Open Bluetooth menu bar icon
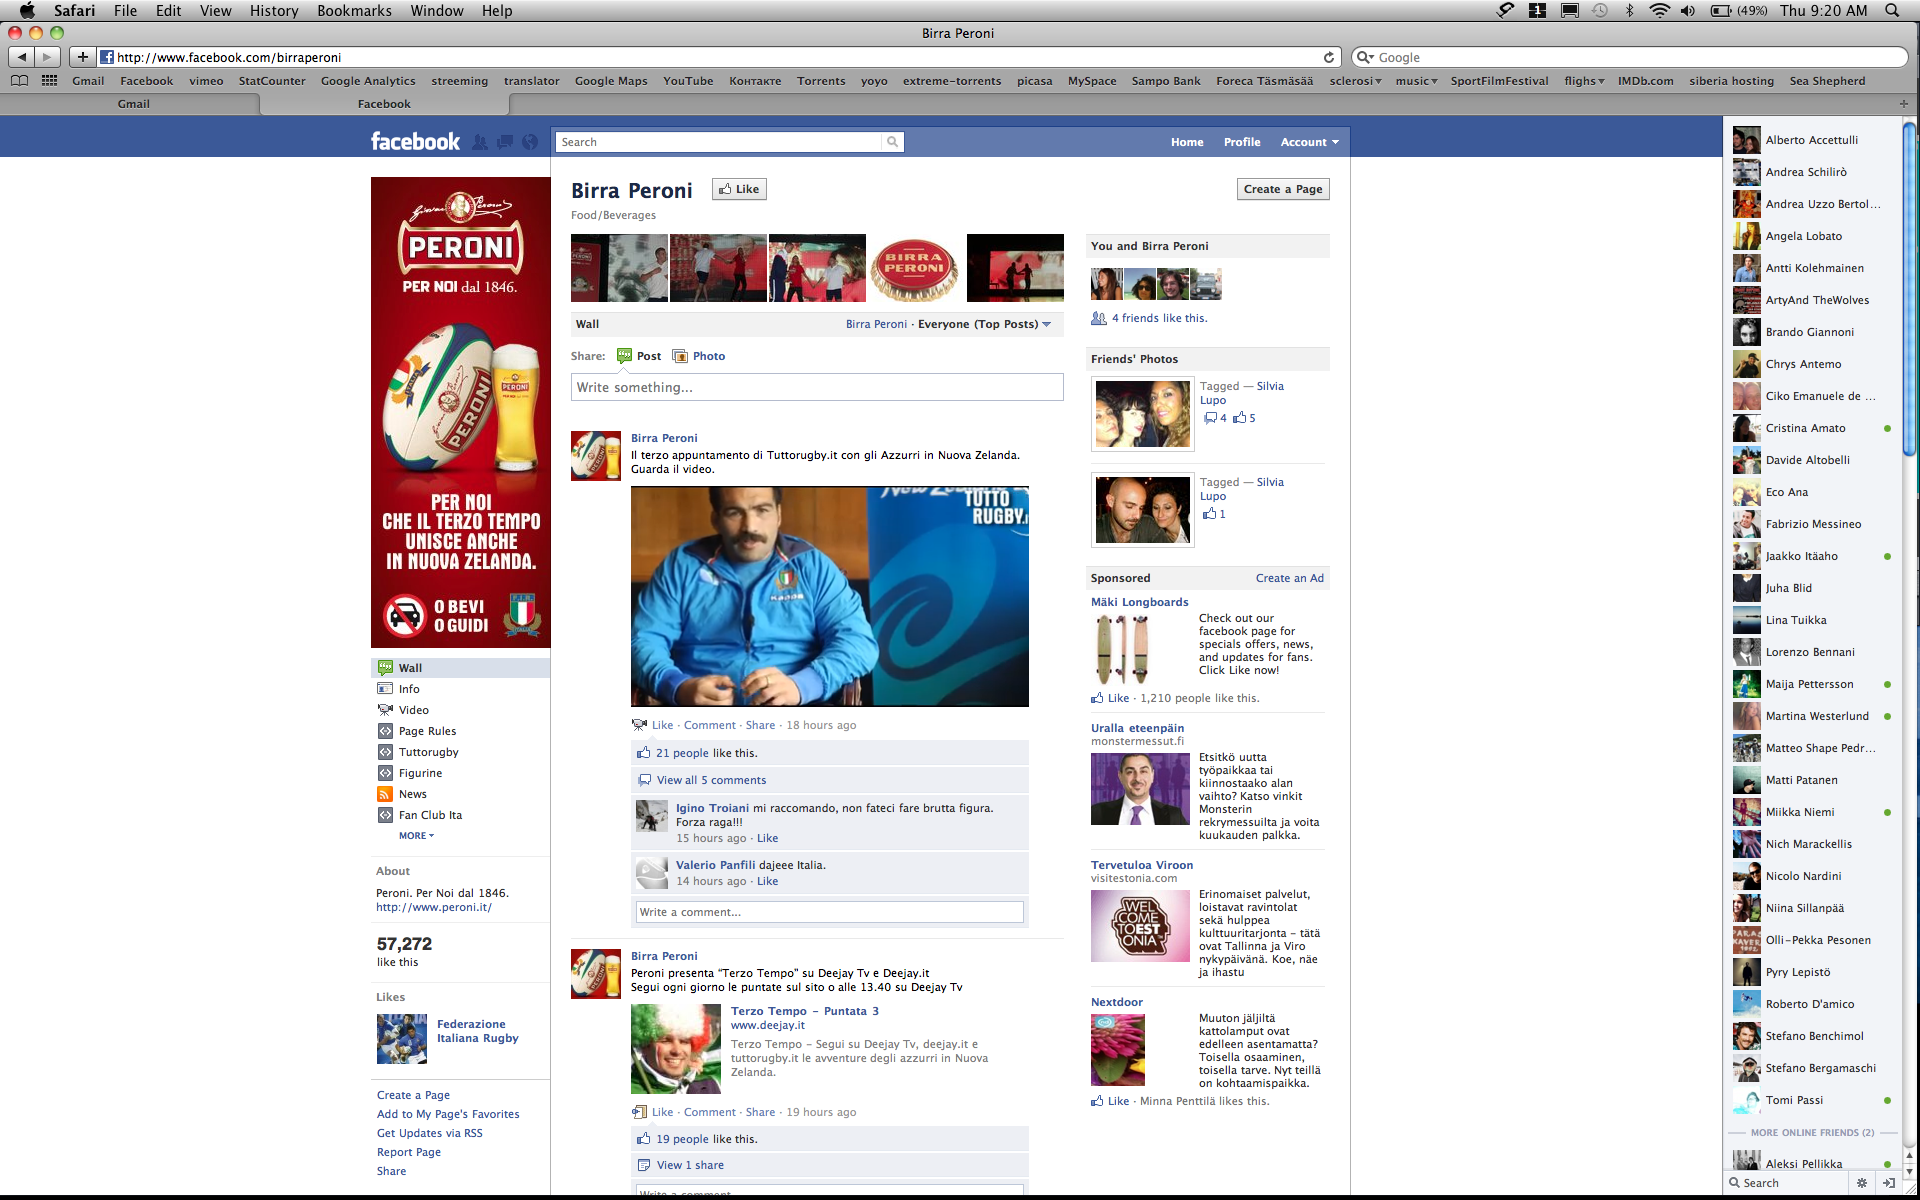 [1630, 10]
